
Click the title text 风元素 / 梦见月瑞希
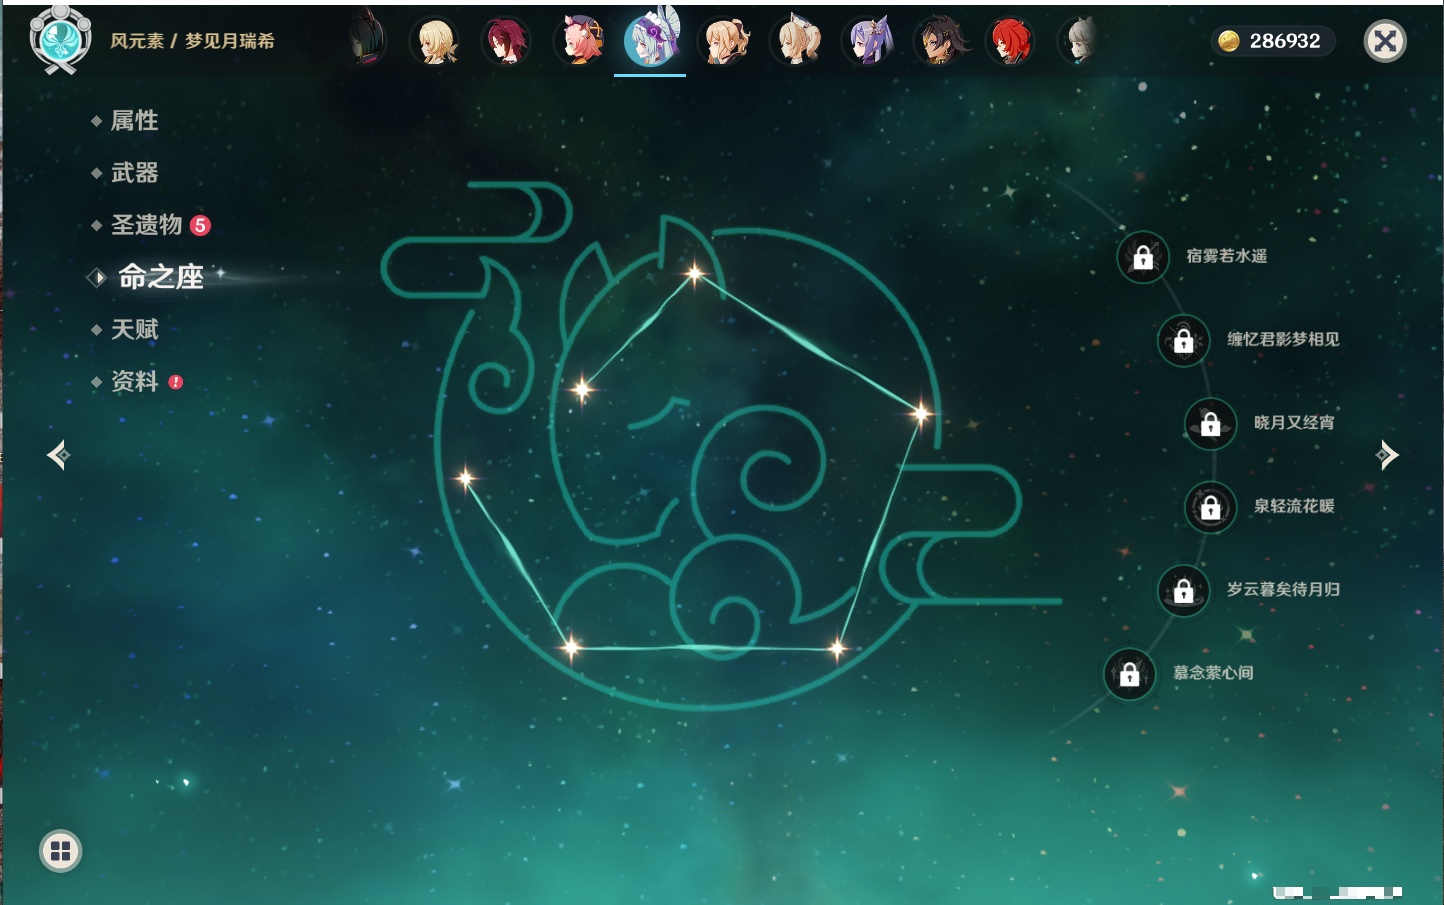tap(192, 41)
